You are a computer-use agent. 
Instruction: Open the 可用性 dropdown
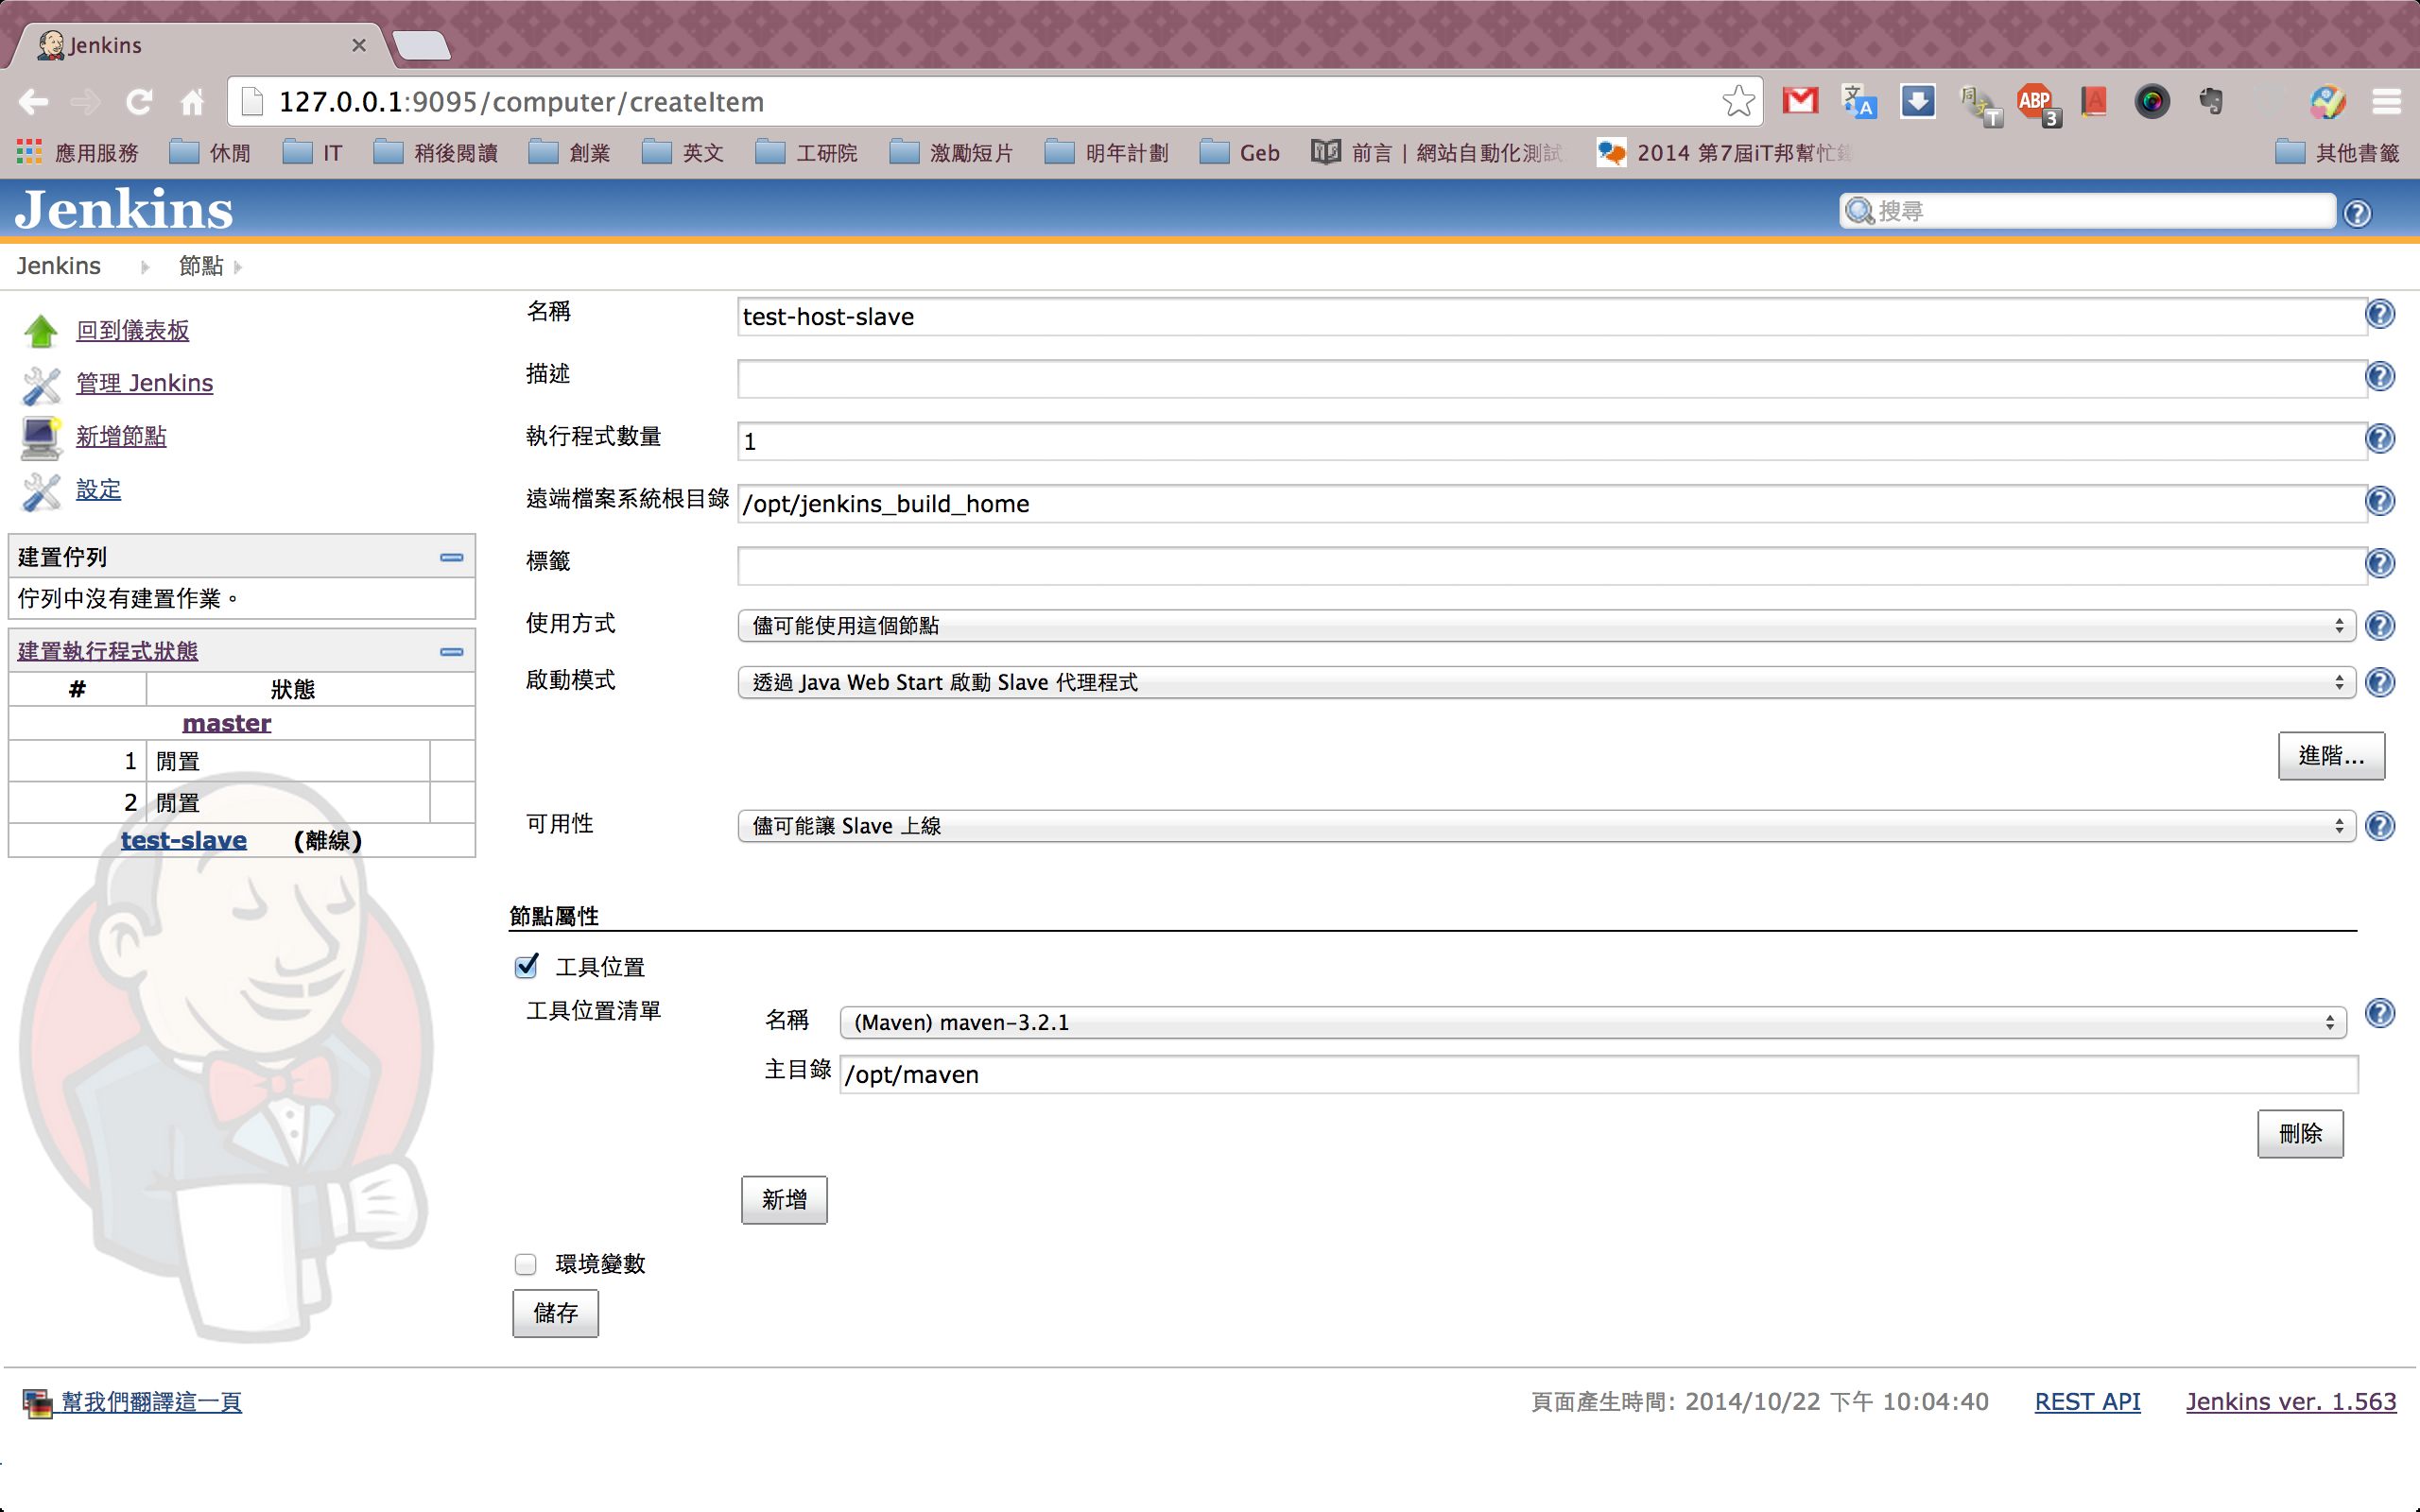[1546, 826]
